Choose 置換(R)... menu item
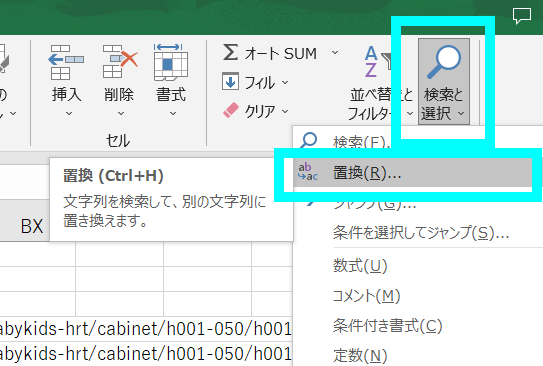Screen dimensions: 543x366 (x=412, y=173)
